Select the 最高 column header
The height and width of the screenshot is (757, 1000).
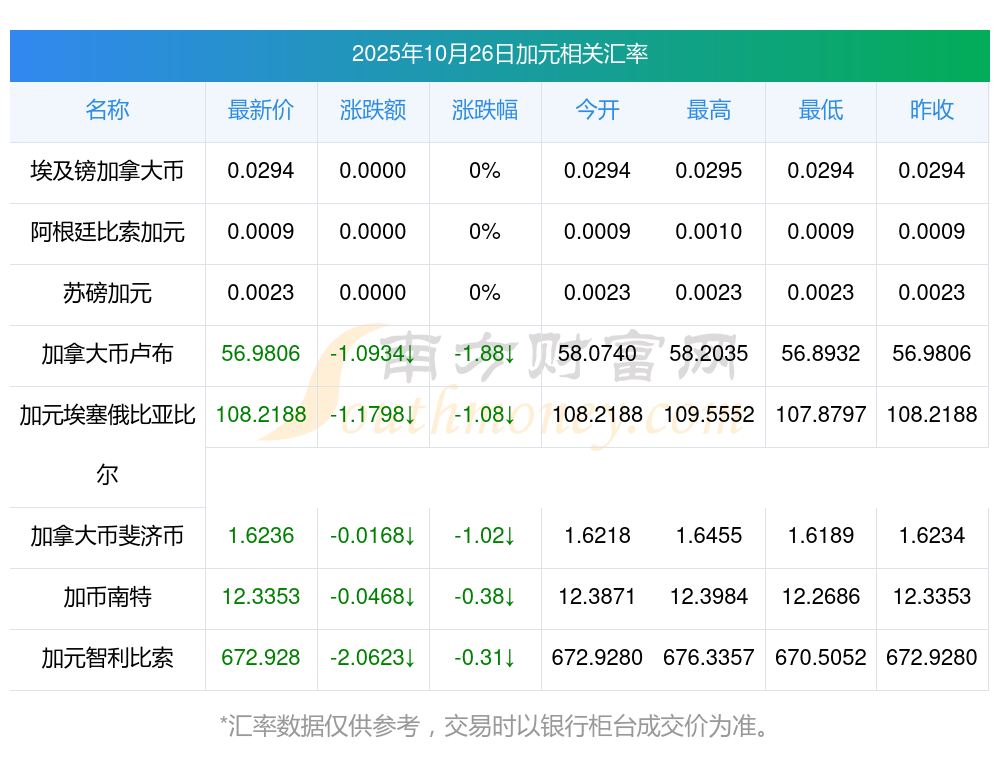pos(709,110)
